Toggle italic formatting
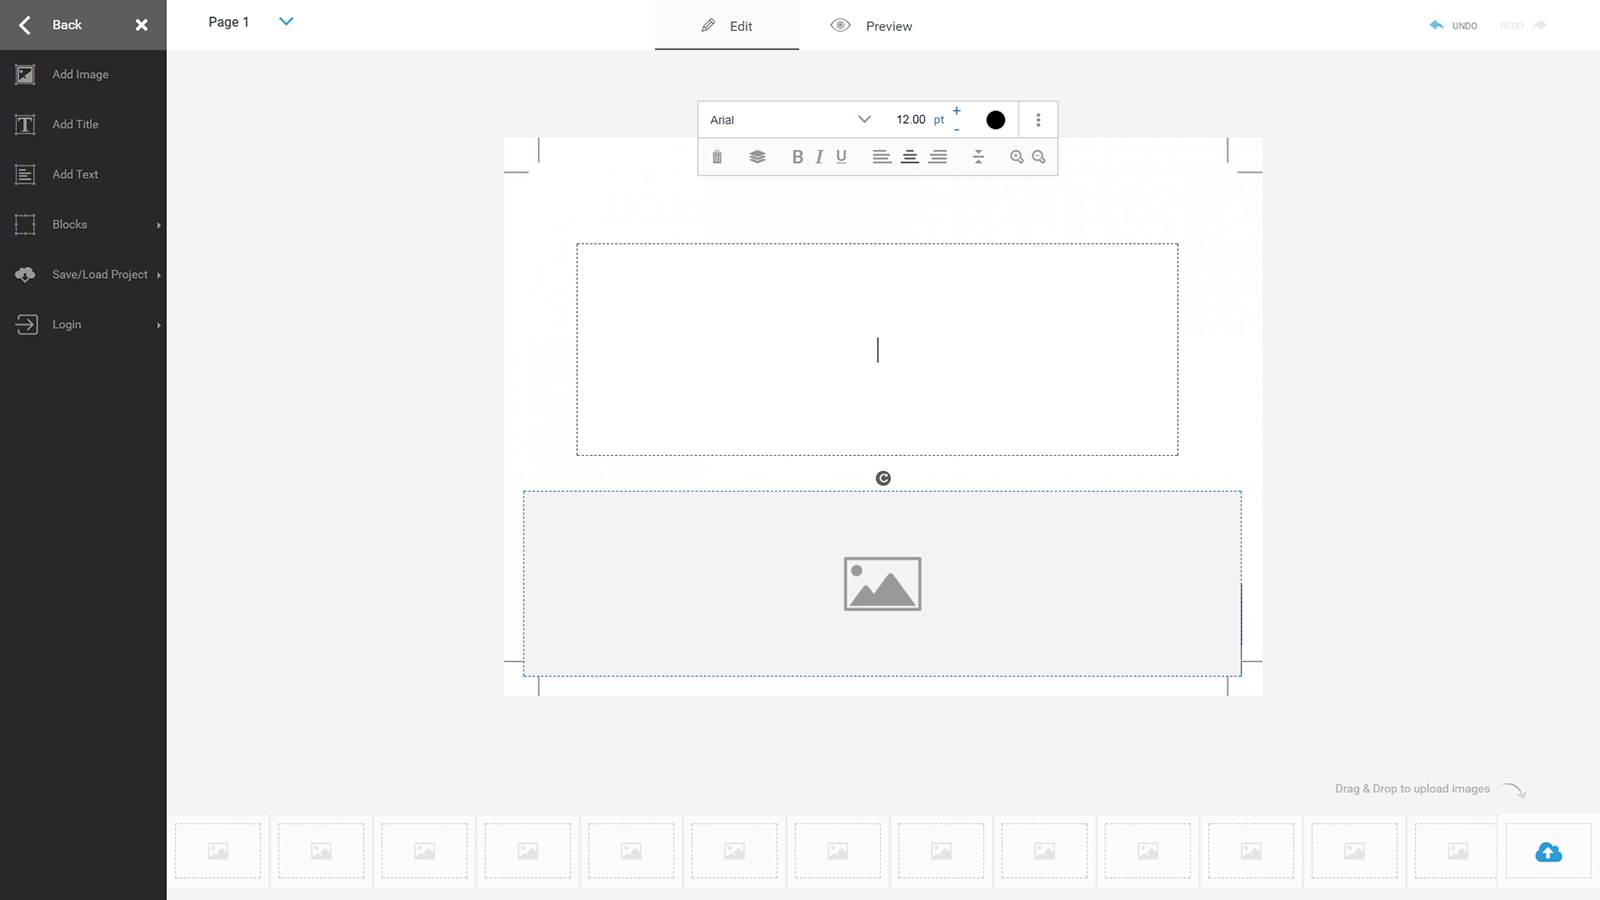The height and width of the screenshot is (900, 1600). pyautogui.click(x=818, y=157)
